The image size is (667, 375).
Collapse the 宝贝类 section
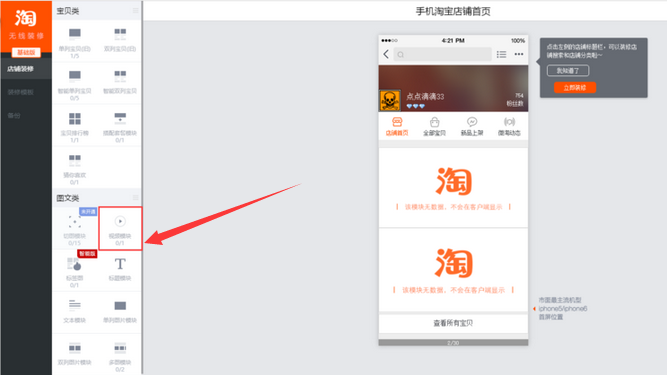135,11
